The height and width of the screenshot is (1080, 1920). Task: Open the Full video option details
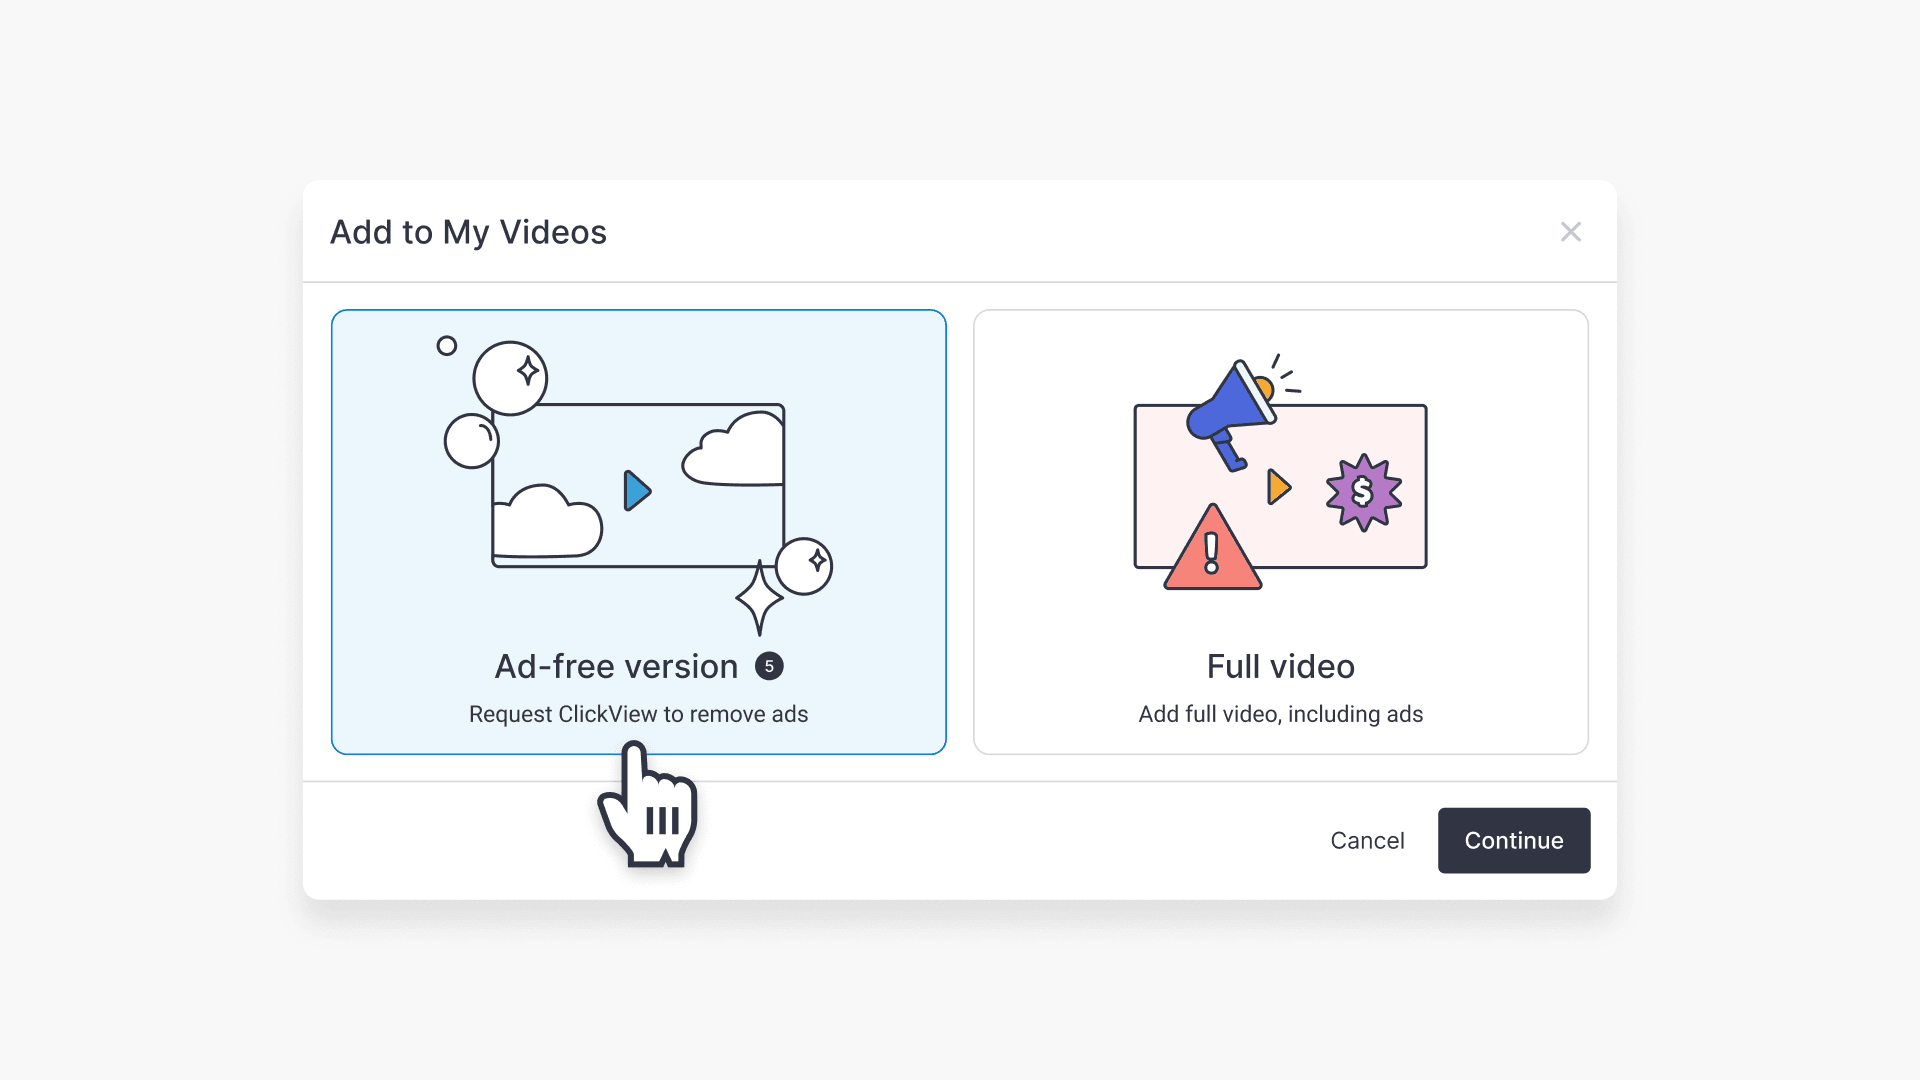pyautogui.click(x=1280, y=666)
